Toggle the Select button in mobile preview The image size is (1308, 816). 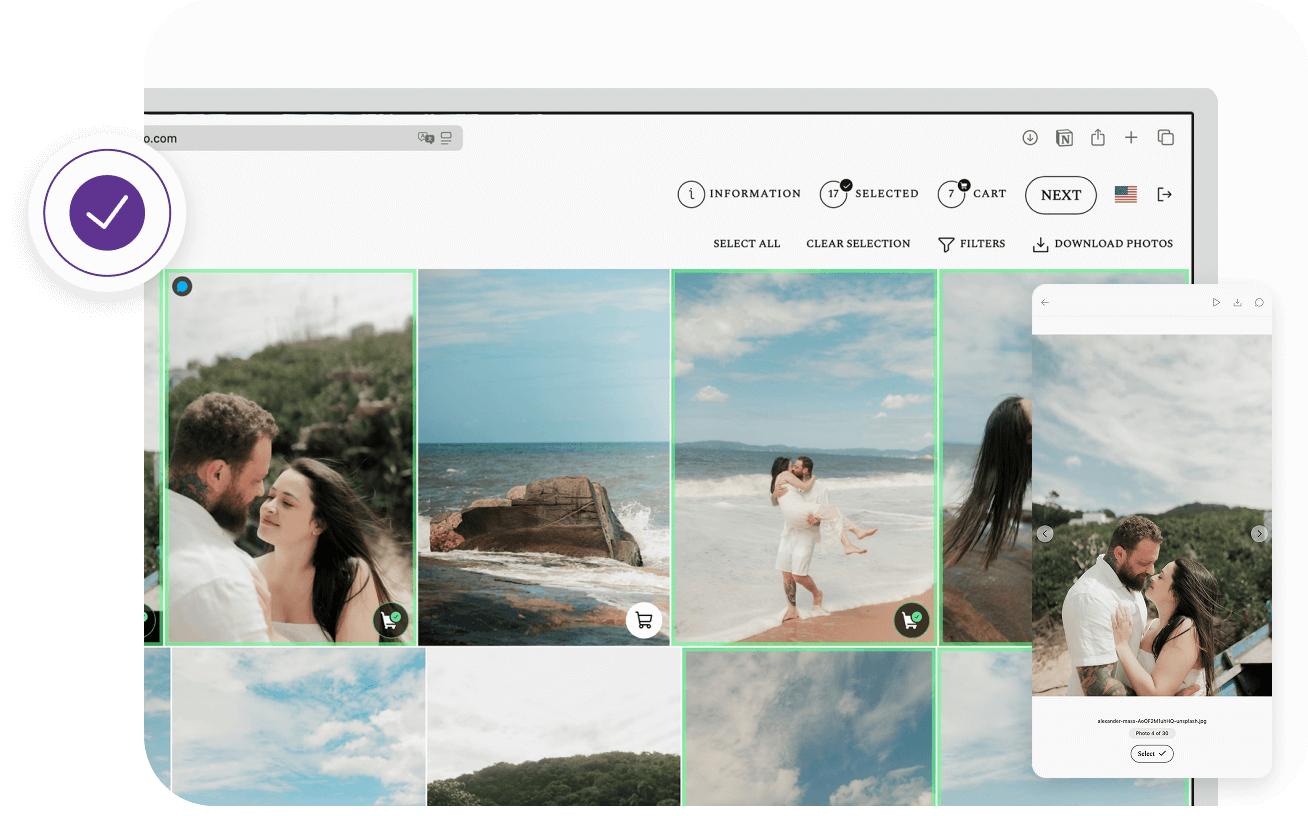coord(1152,754)
